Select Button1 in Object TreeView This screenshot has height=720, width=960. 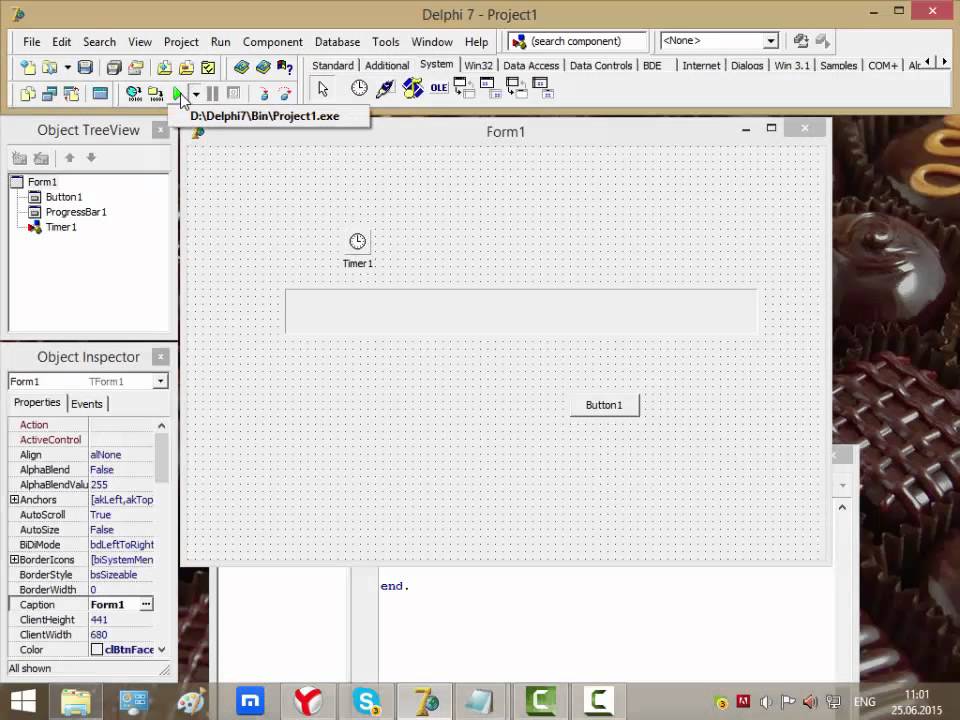click(64, 197)
